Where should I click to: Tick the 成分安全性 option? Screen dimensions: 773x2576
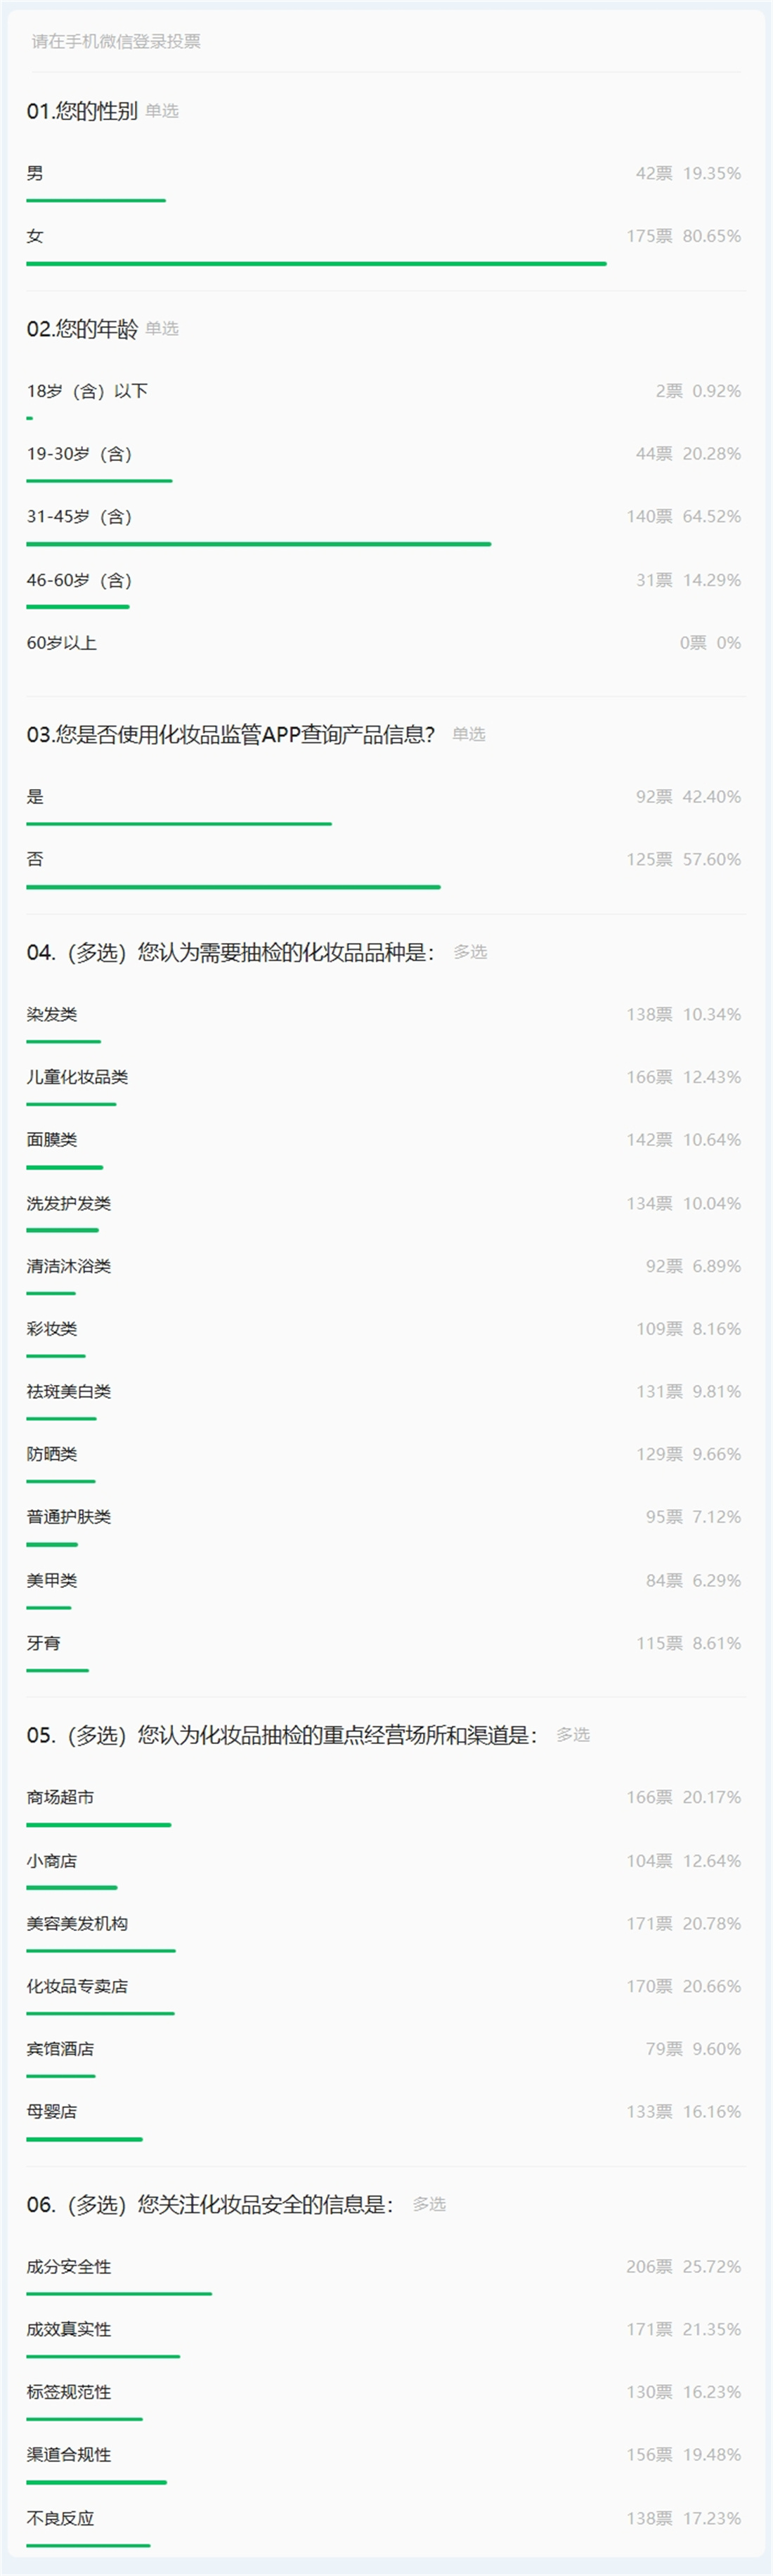[x=68, y=2266]
